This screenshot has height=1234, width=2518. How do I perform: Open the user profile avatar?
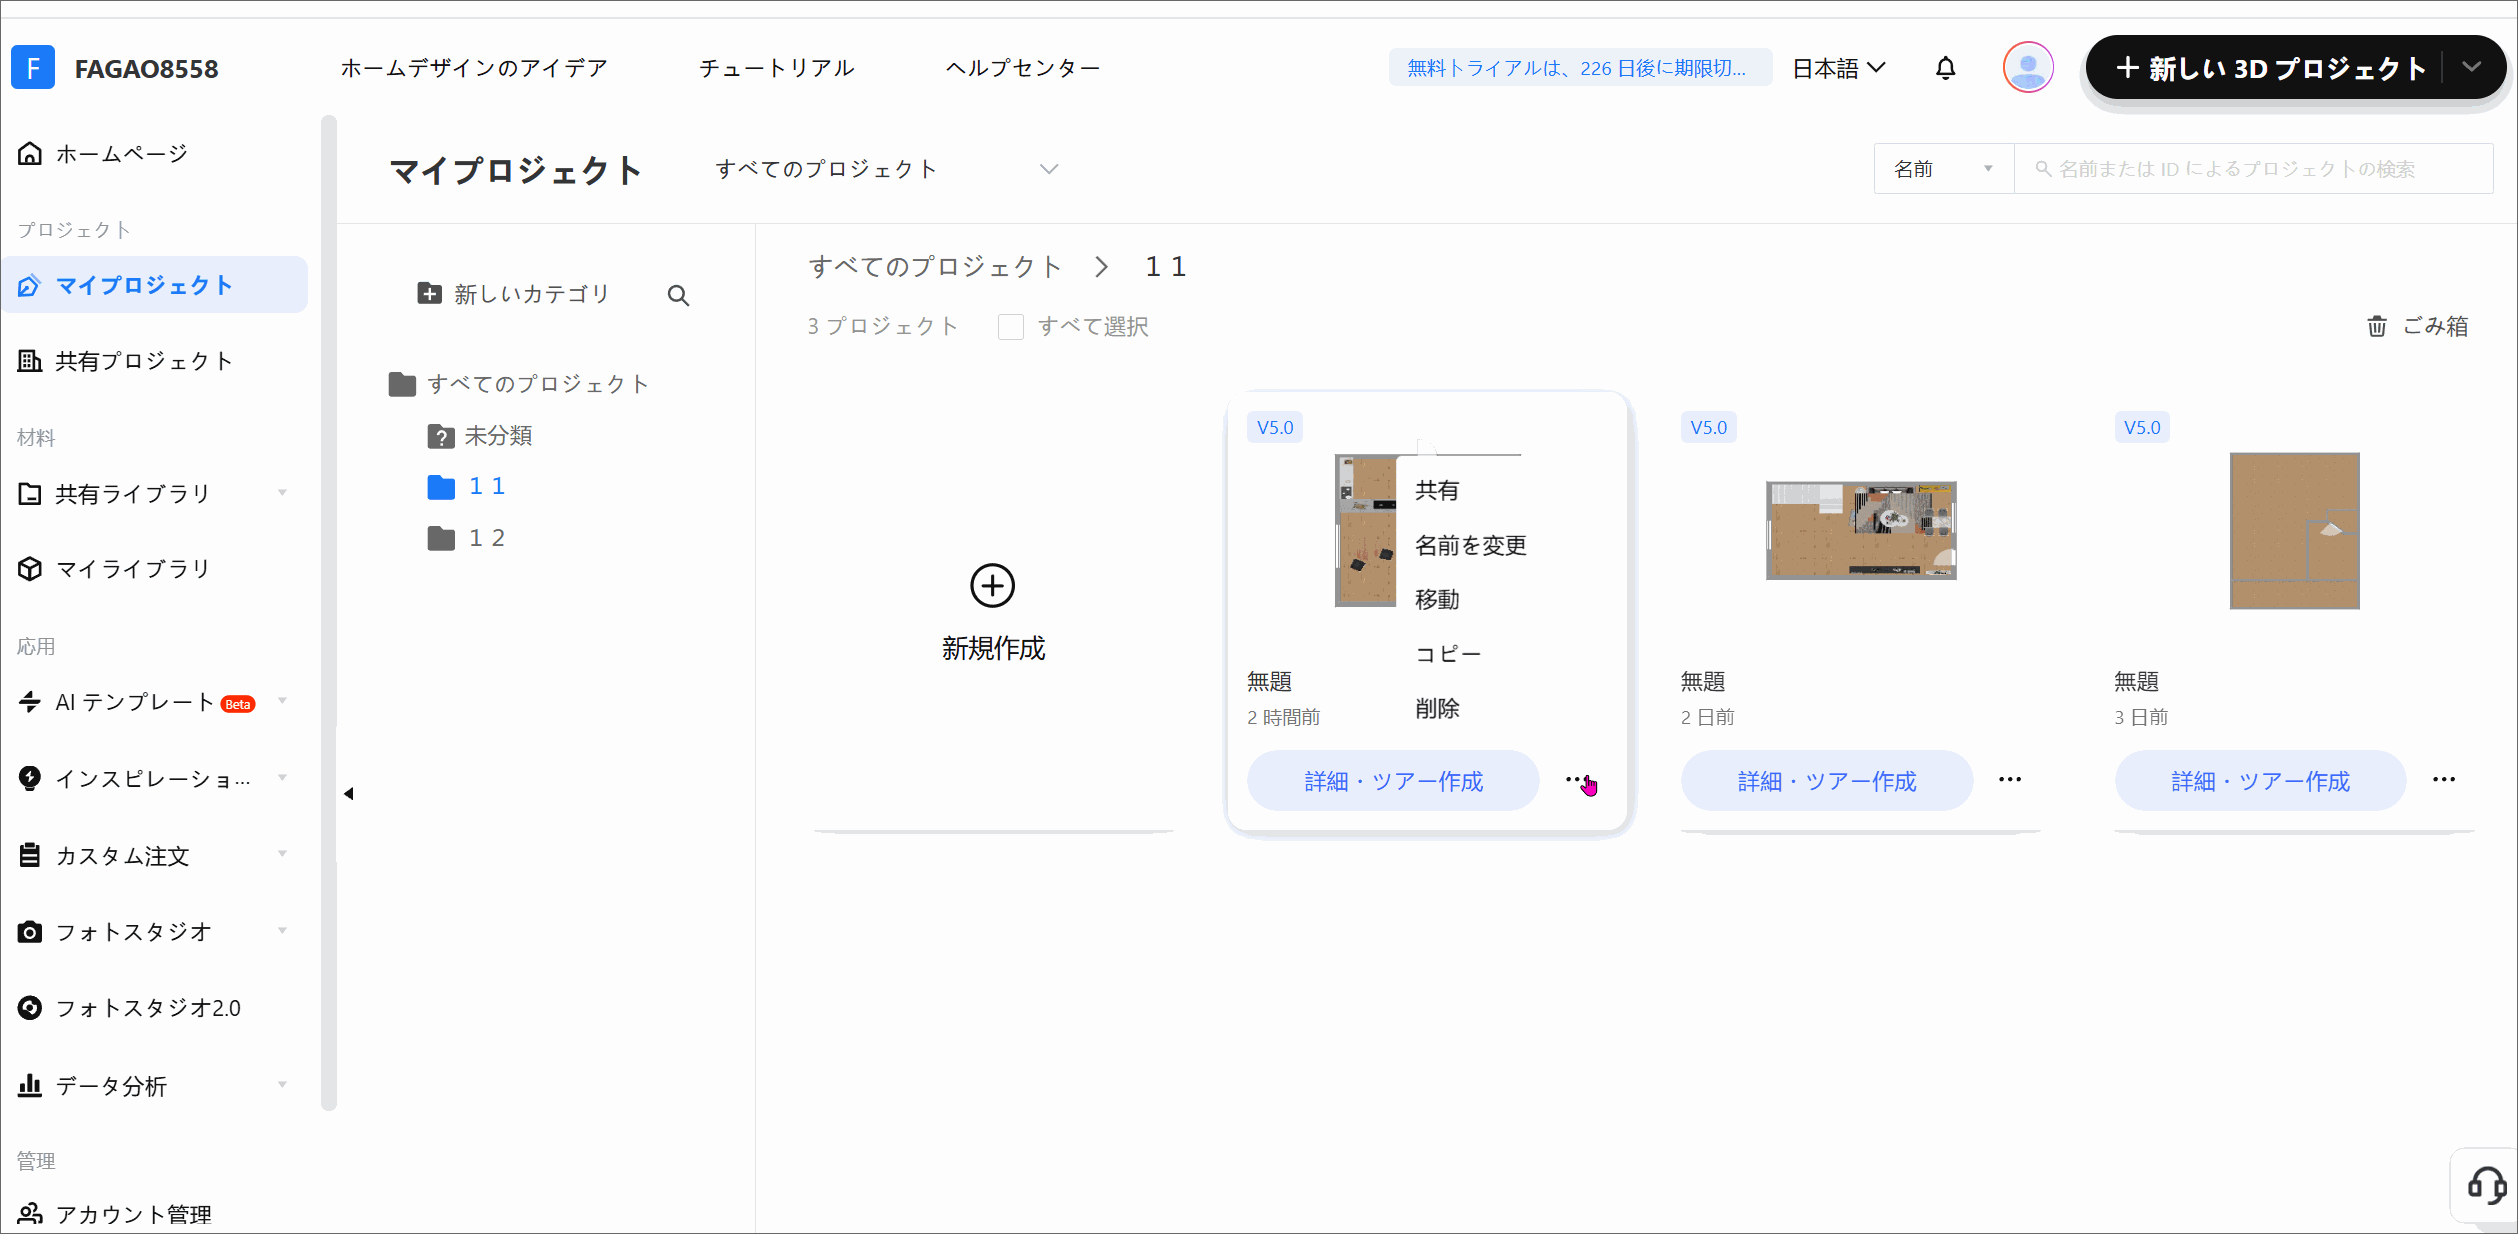[x=2028, y=68]
